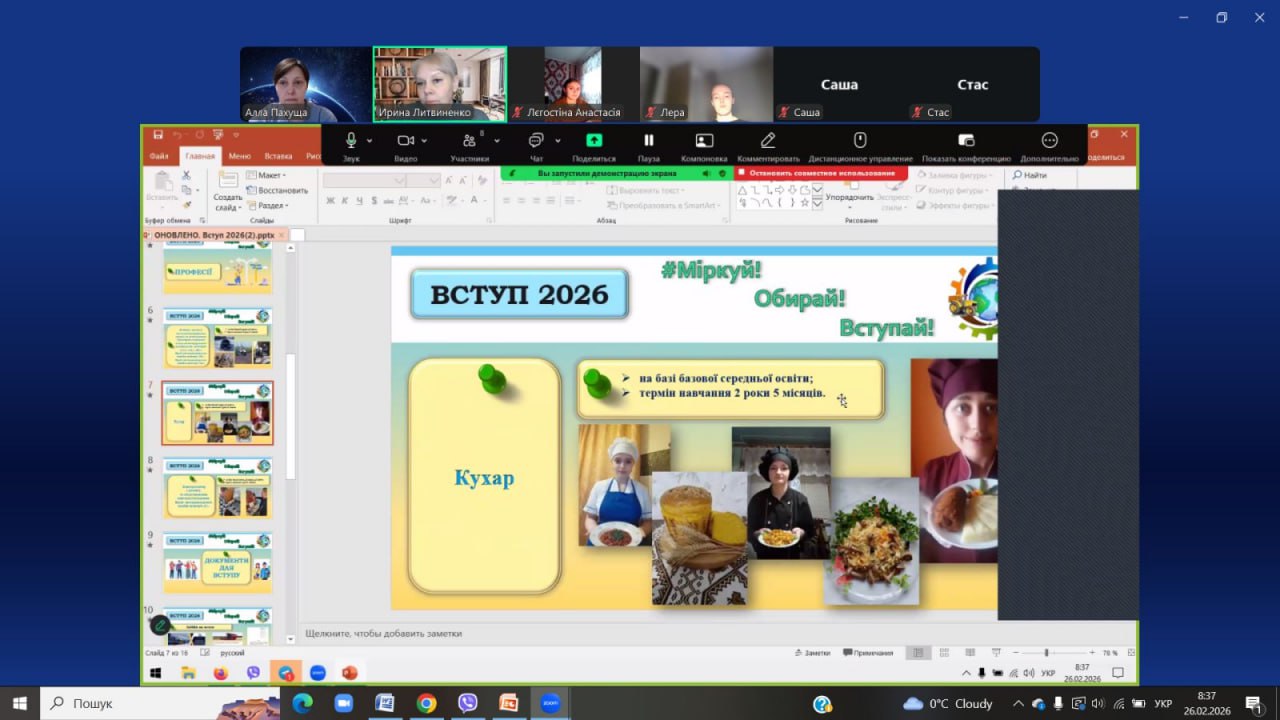Viewport: 1280px width, 720px height.
Task: Open the Дополнительно more options icon
Action: coord(1049,141)
